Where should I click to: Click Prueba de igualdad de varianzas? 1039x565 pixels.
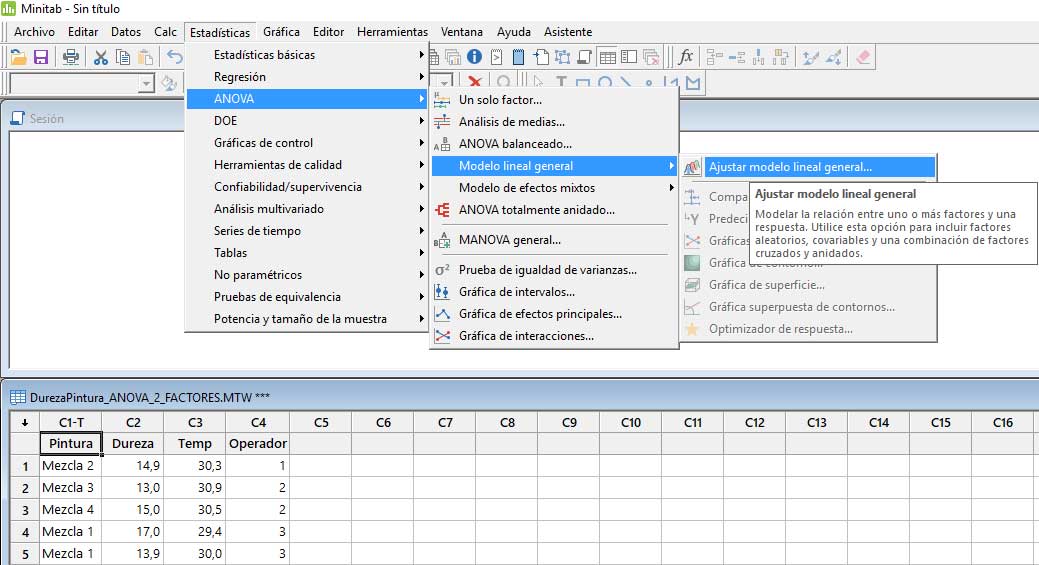[547, 270]
